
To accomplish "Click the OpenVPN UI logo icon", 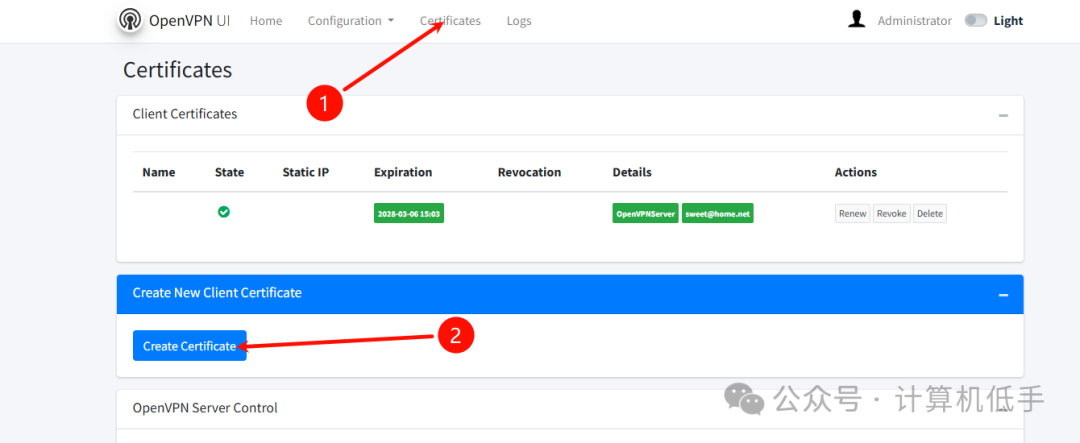I will (x=129, y=20).
